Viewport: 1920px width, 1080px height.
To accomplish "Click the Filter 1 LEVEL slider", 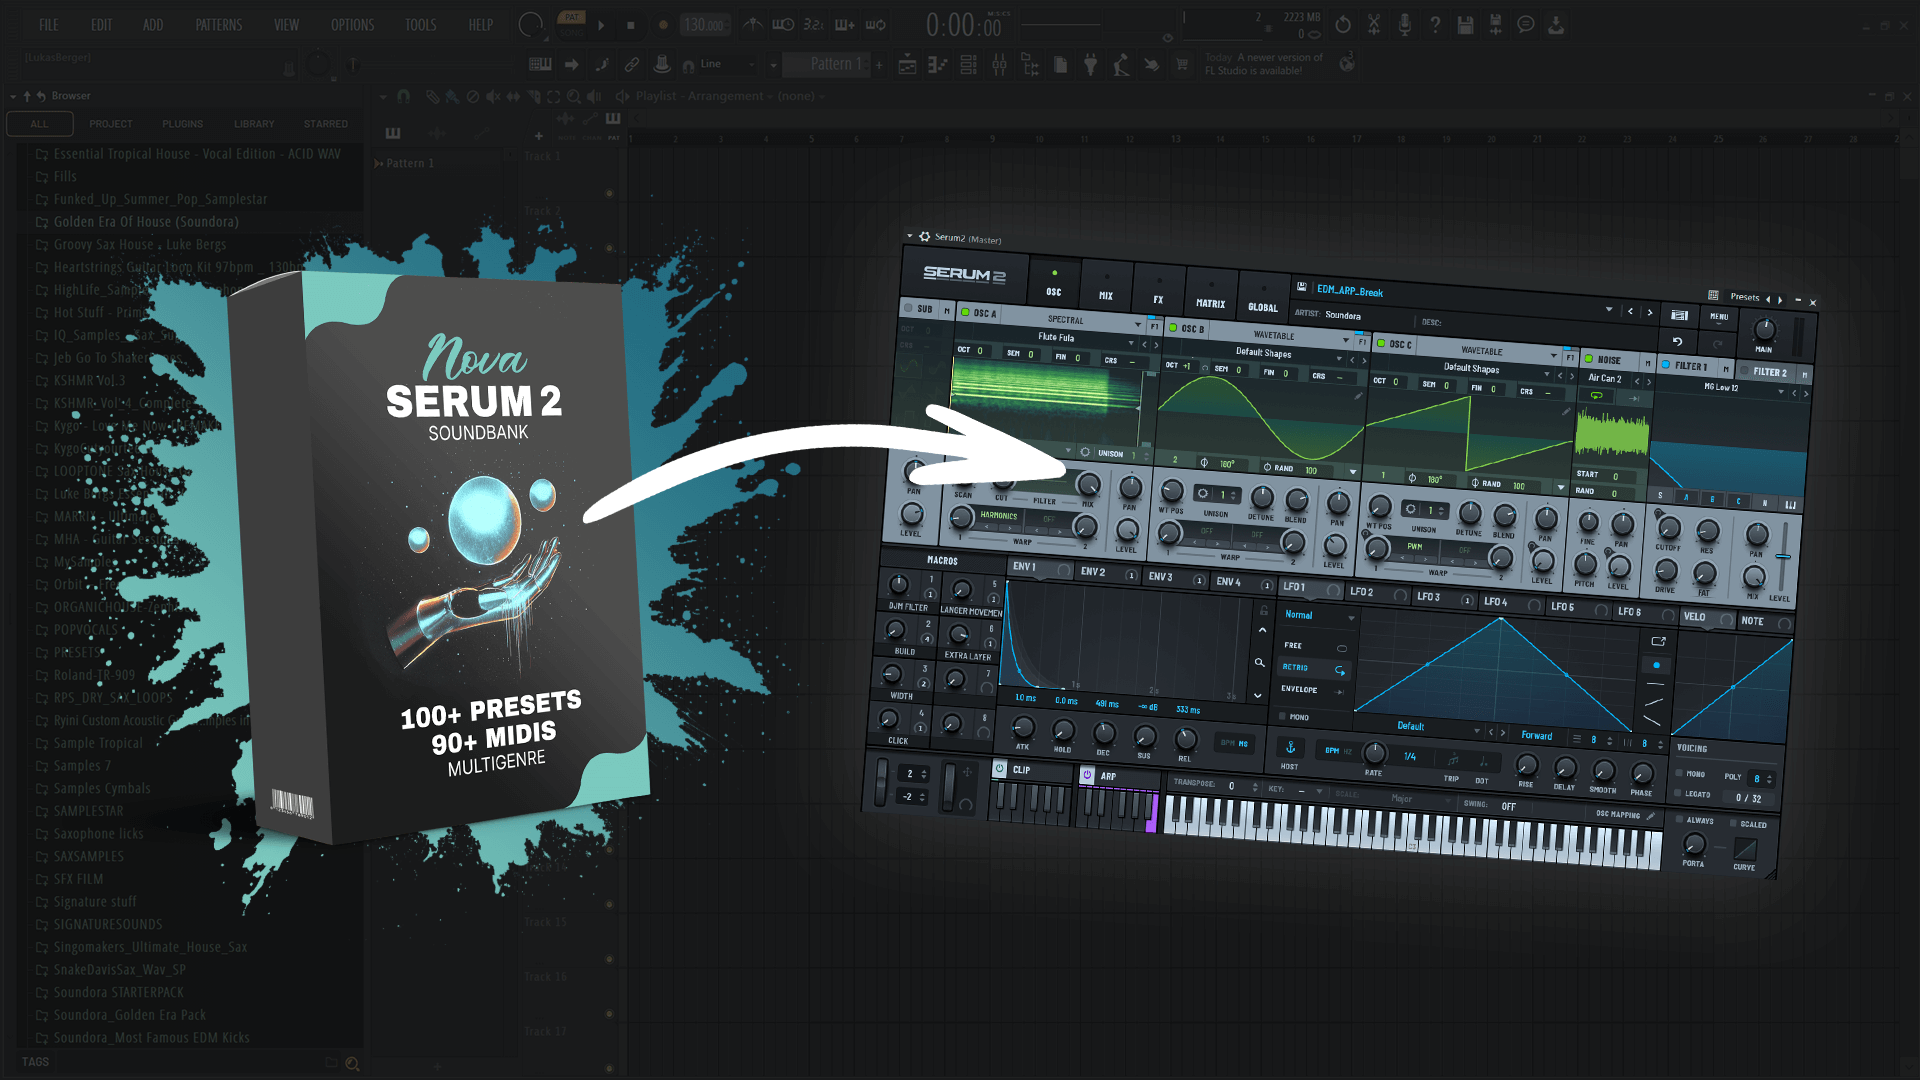I will [1782, 556].
